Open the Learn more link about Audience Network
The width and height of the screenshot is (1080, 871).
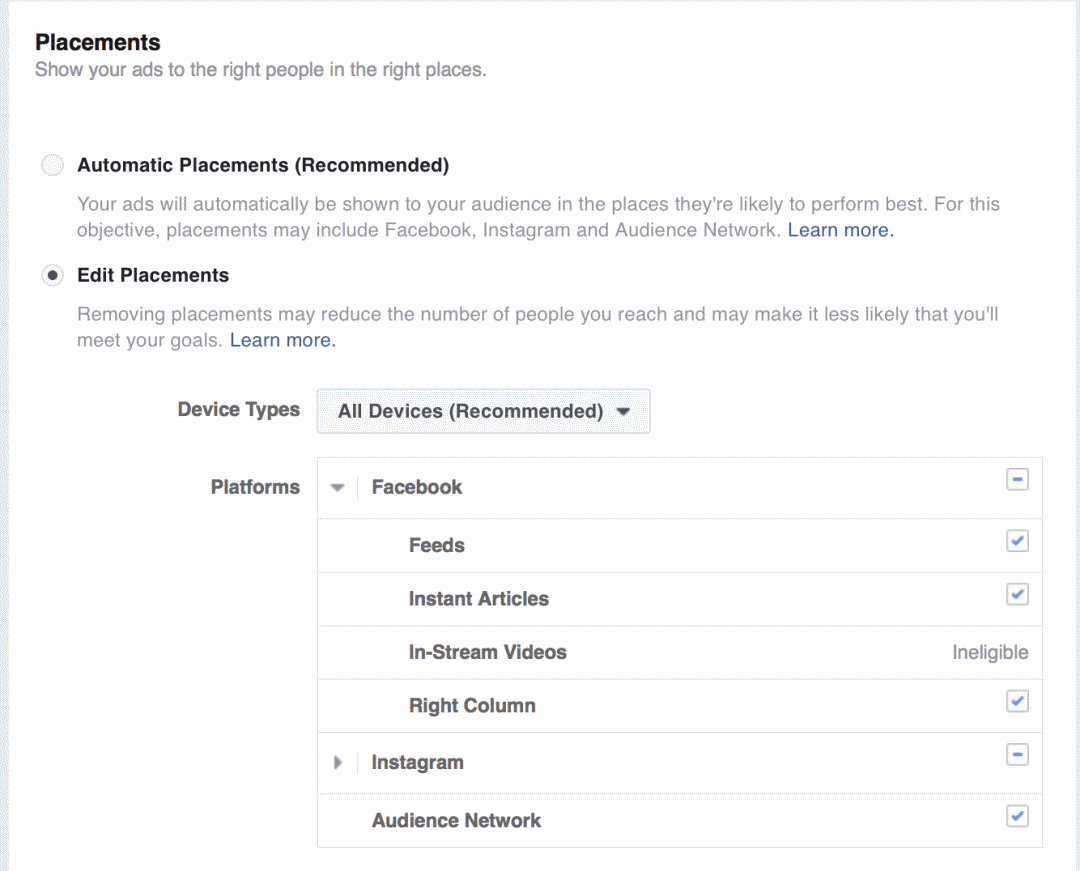[839, 230]
